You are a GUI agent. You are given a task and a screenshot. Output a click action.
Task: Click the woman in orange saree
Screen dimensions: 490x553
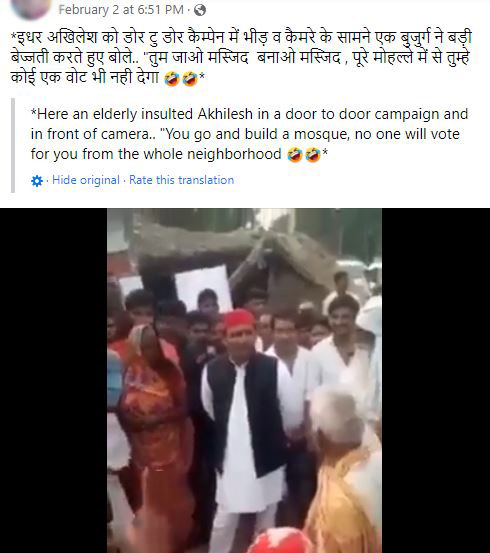(x=153, y=423)
